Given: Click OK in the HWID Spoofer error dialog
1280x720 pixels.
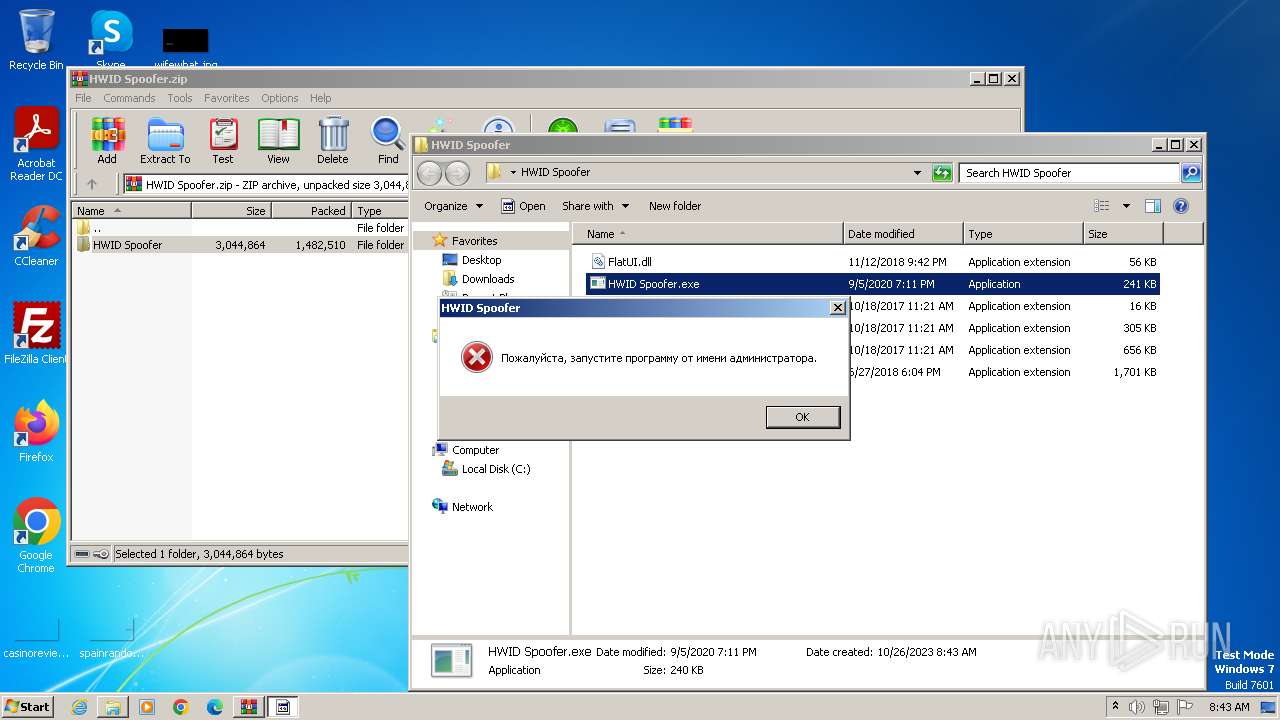Looking at the screenshot, I should pyautogui.click(x=802, y=417).
